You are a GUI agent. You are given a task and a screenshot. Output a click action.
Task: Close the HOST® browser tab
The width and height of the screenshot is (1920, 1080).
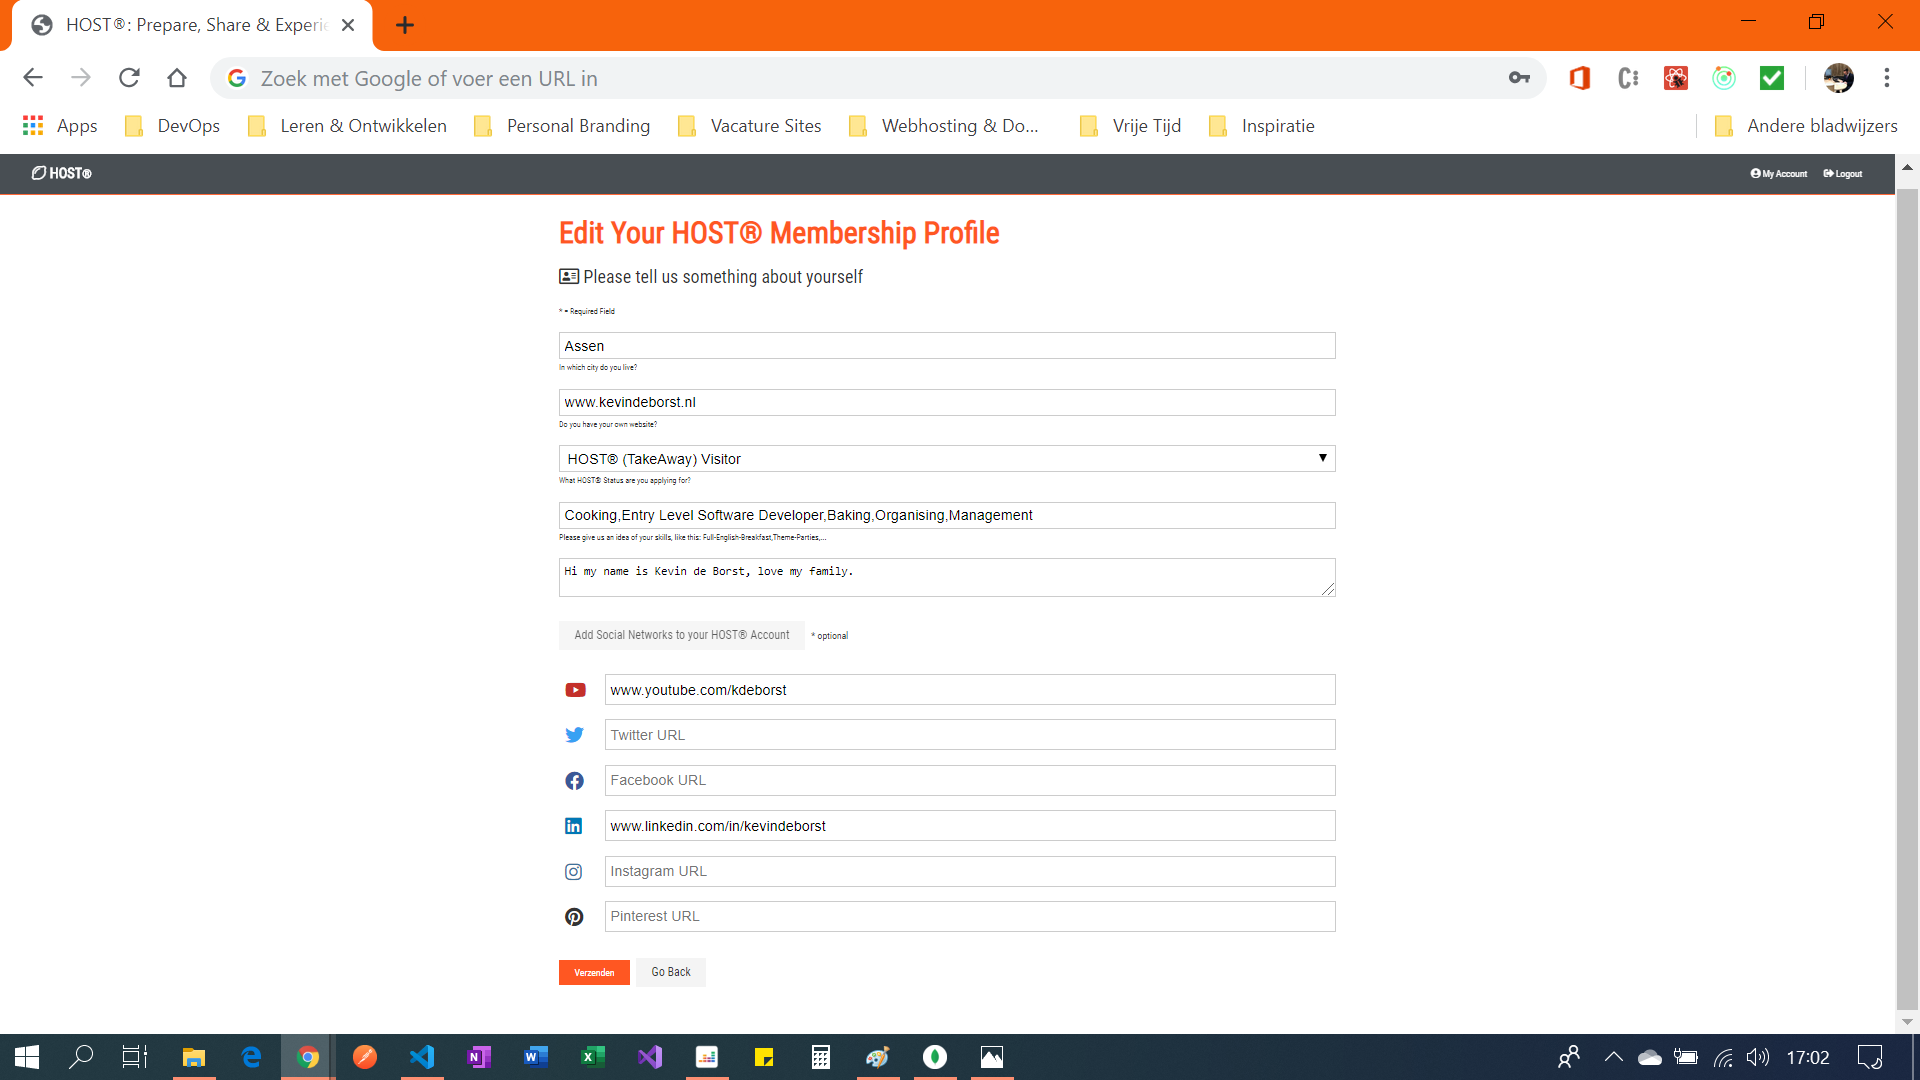tap(348, 25)
